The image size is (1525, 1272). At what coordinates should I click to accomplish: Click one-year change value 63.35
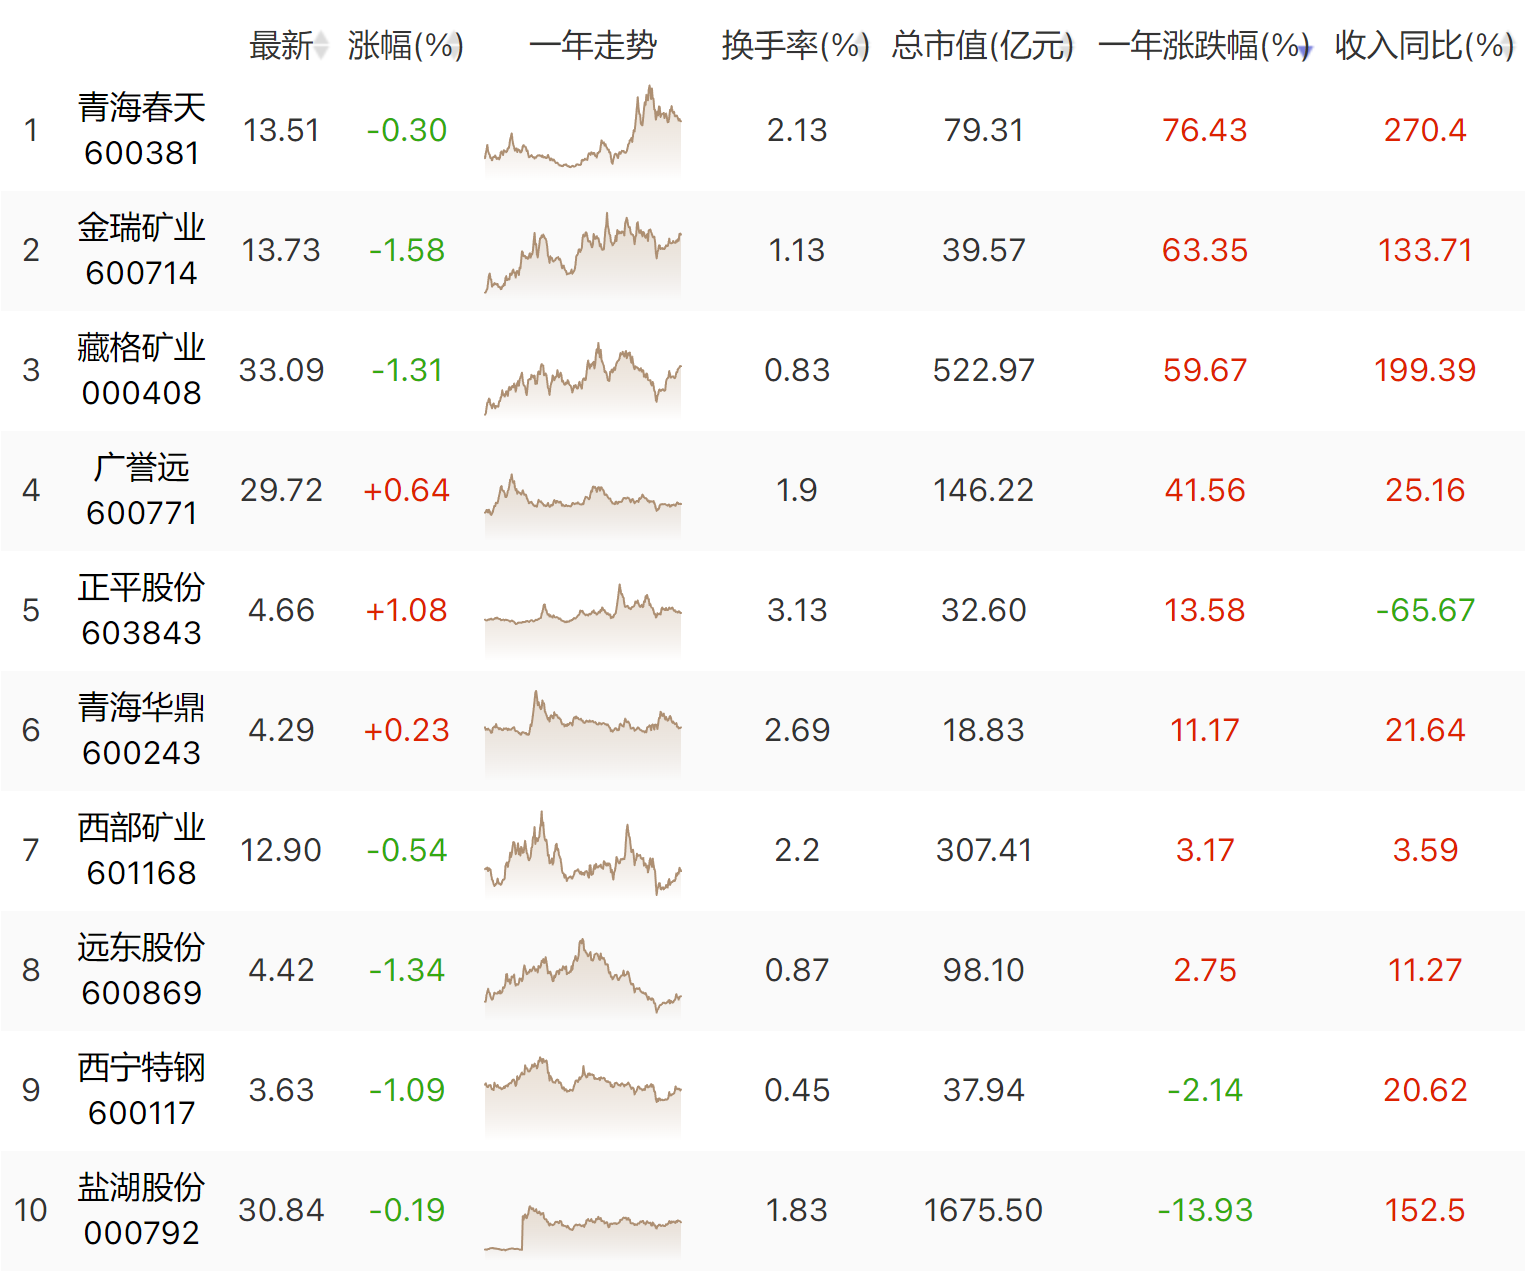click(1205, 250)
